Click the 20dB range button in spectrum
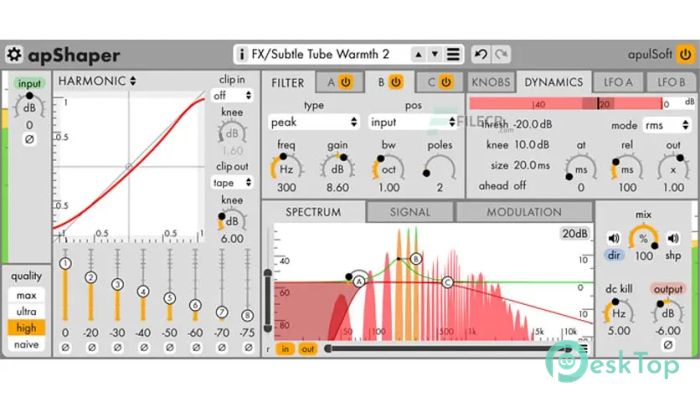The width and height of the screenshot is (700, 400). (575, 233)
